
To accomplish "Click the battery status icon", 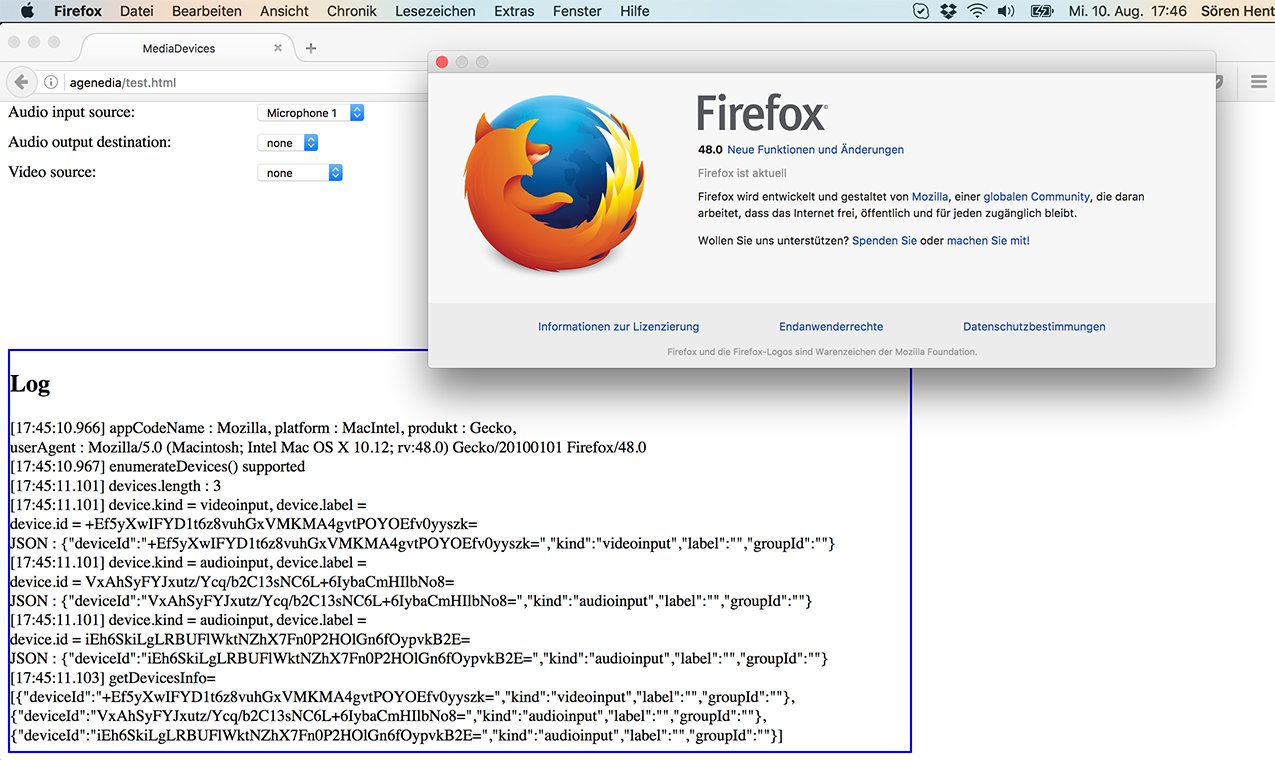I will [x=1041, y=11].
